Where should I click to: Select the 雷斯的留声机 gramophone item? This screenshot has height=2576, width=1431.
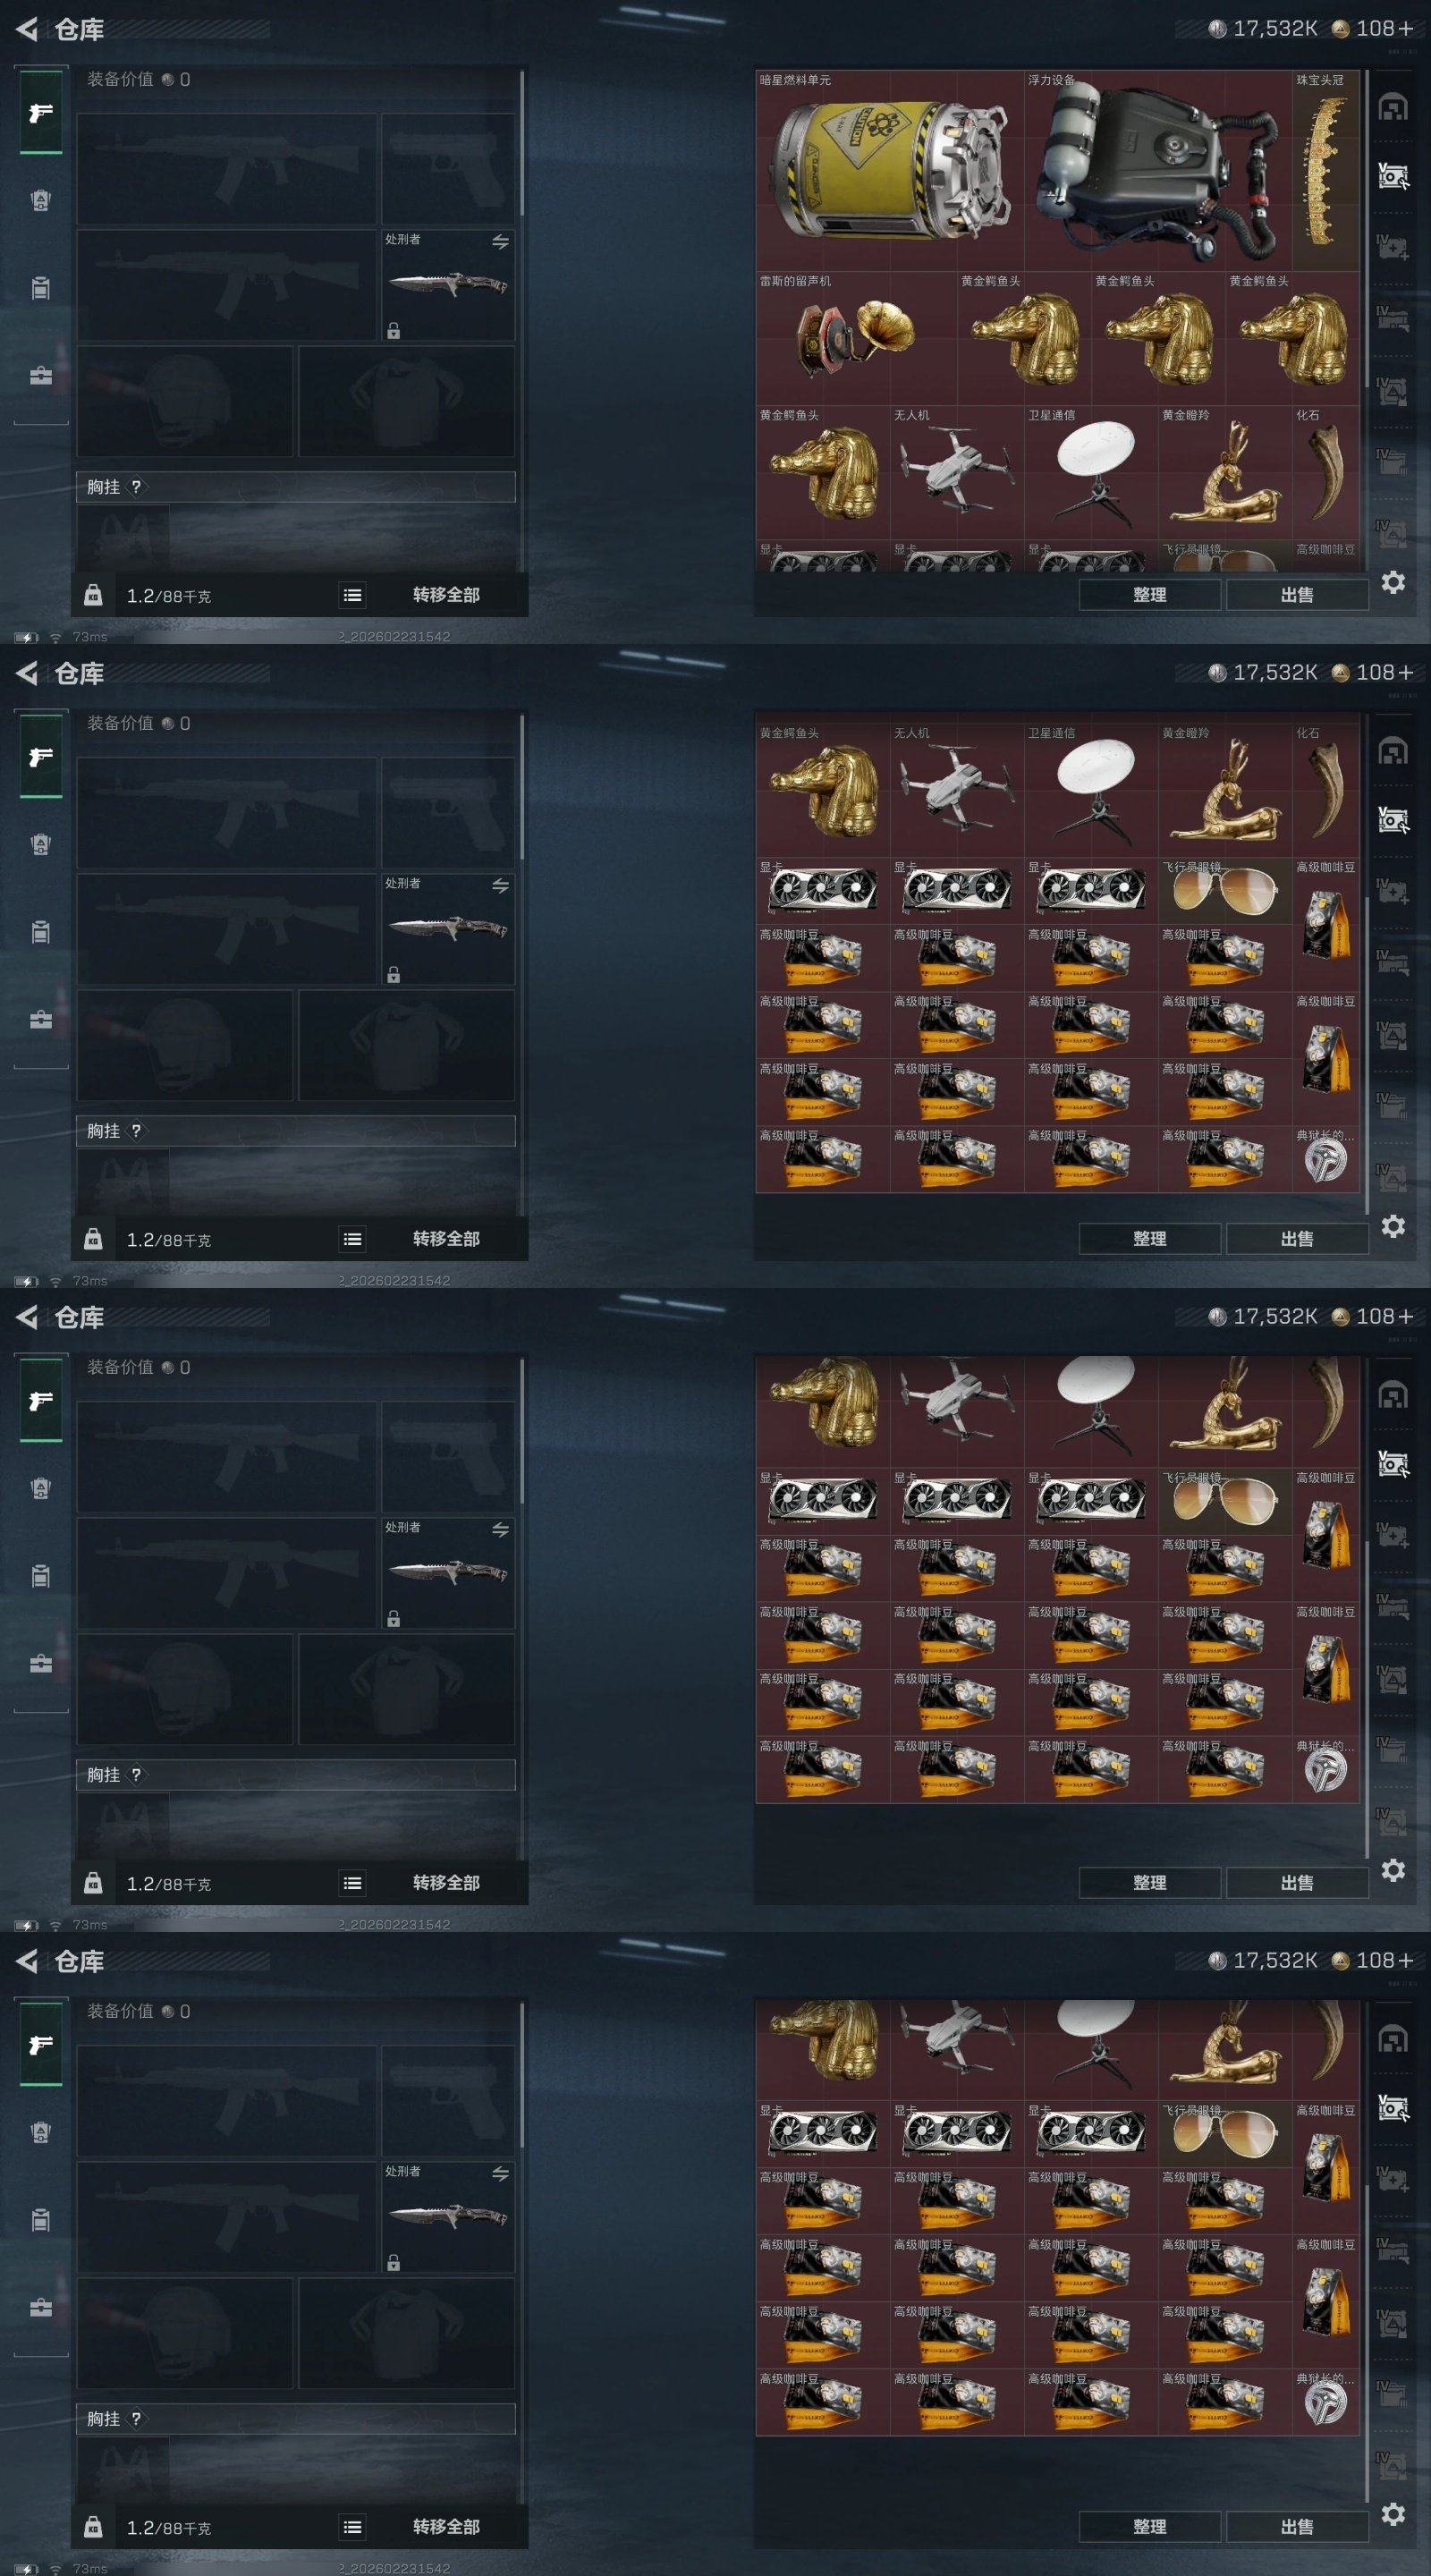pyautogui.click(x=856, y=338)
